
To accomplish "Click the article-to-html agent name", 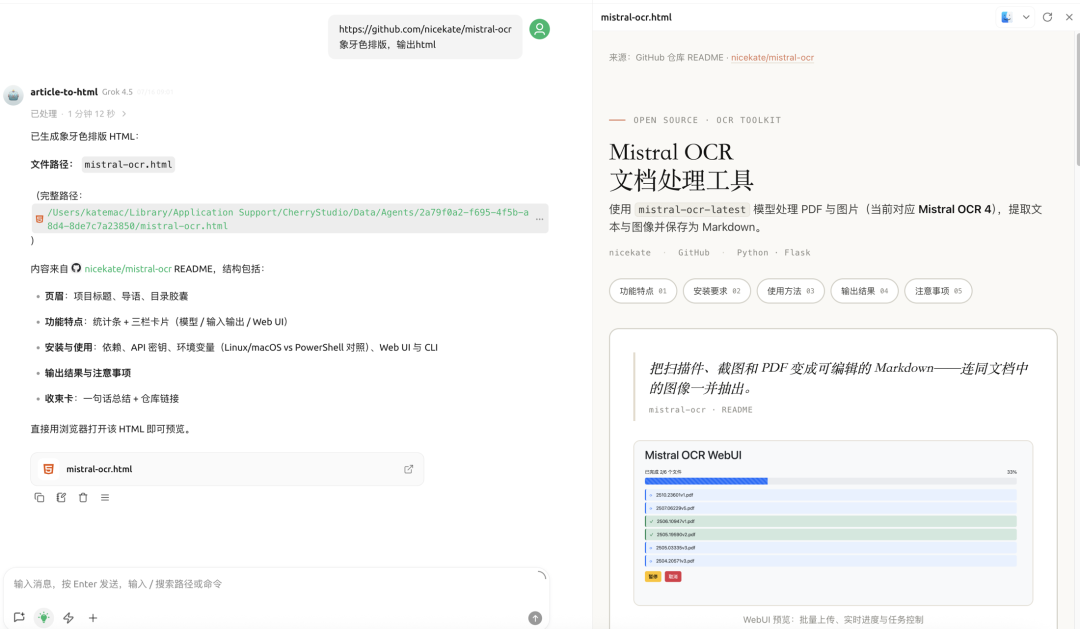I will (x=64, y=92).
